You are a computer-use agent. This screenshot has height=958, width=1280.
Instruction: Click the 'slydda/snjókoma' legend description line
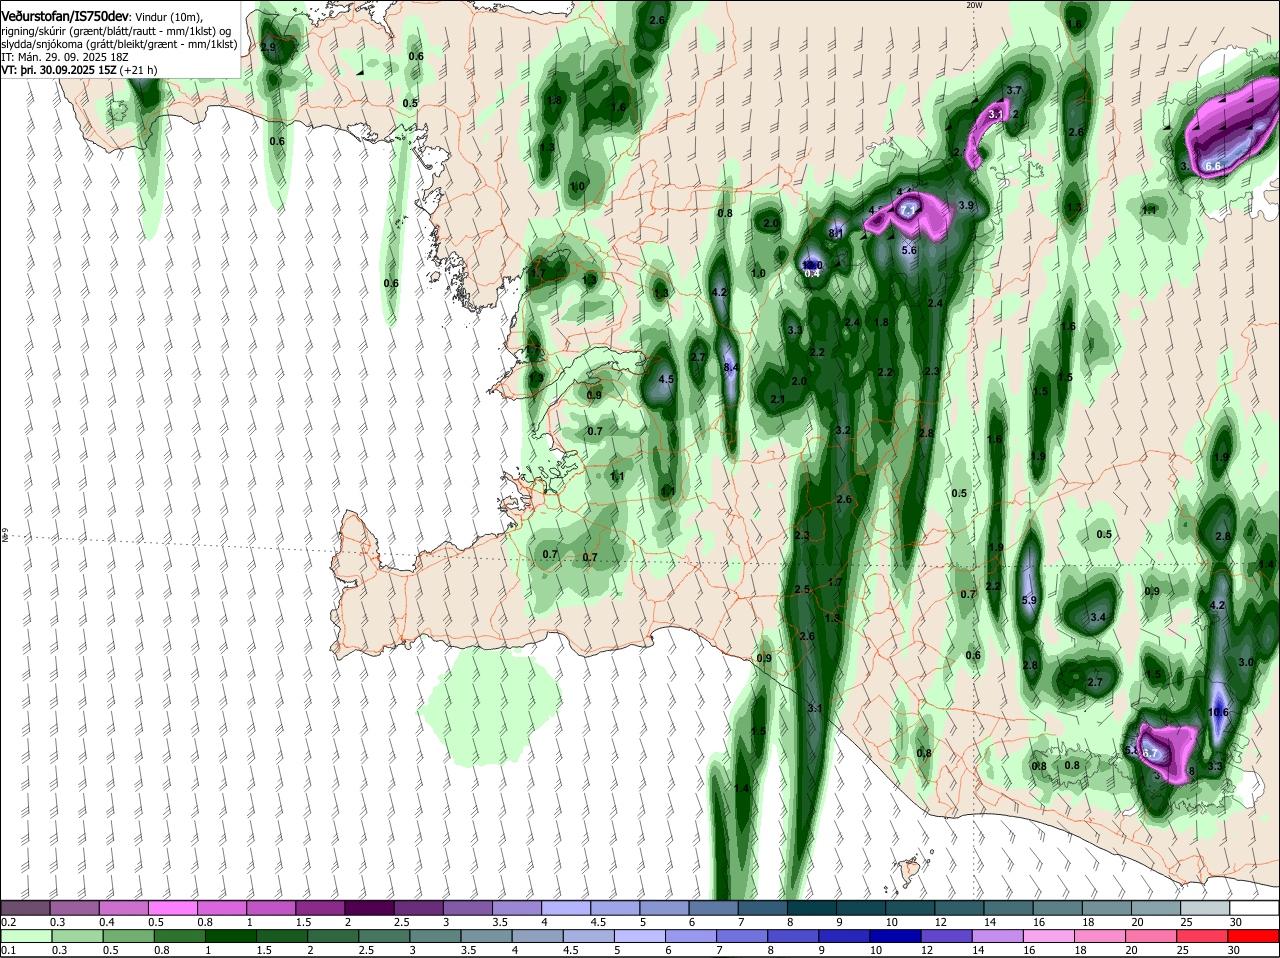(119, 44)
